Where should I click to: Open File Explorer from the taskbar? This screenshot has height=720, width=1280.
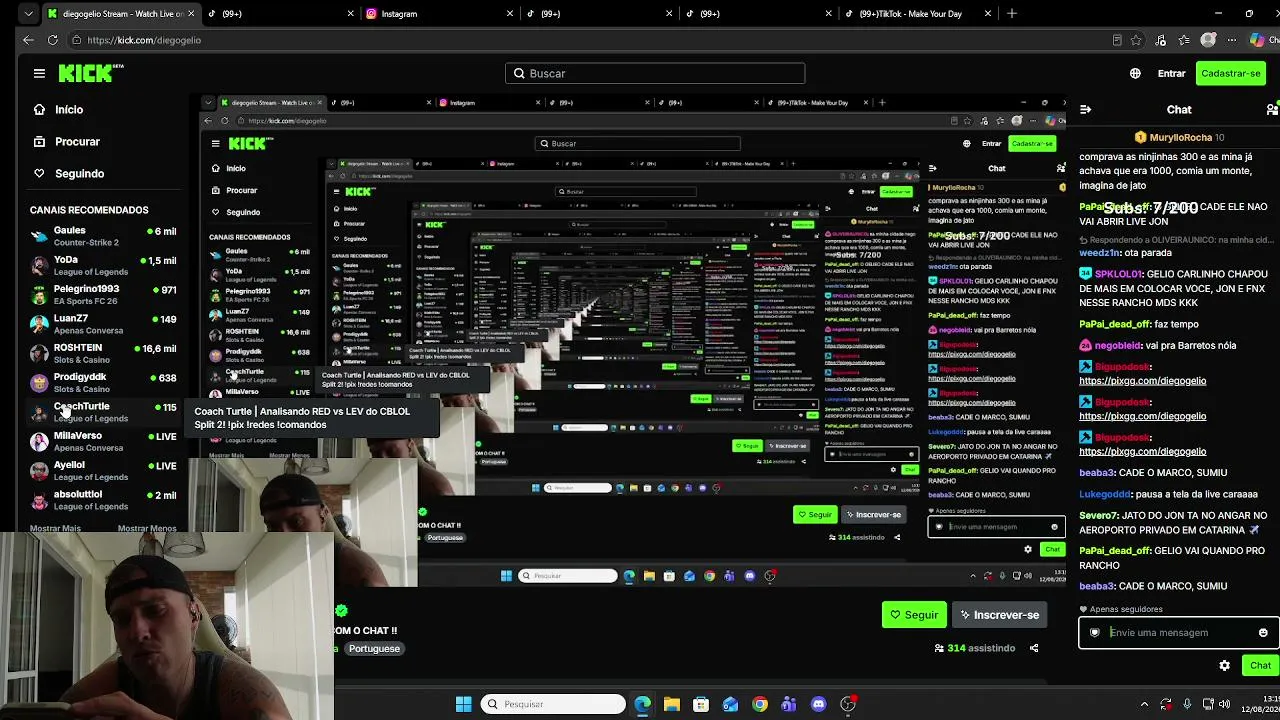tap(672, 704)
